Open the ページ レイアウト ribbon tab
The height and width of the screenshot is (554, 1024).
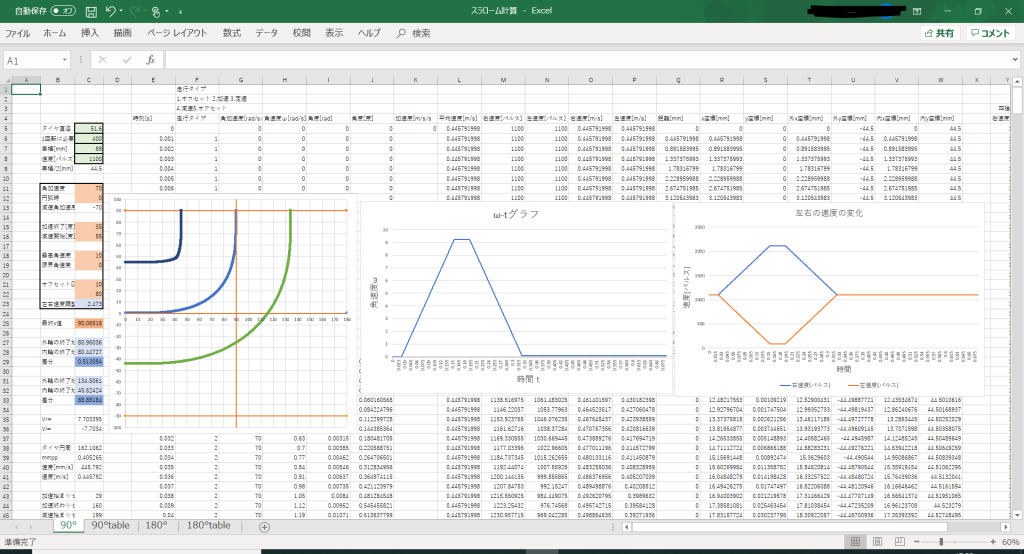point(177,33)
